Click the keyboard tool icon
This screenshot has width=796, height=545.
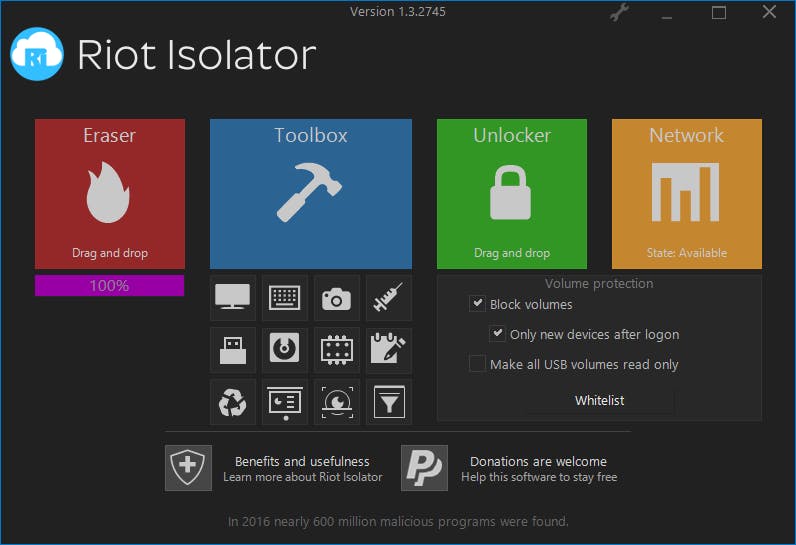[285, 297]
